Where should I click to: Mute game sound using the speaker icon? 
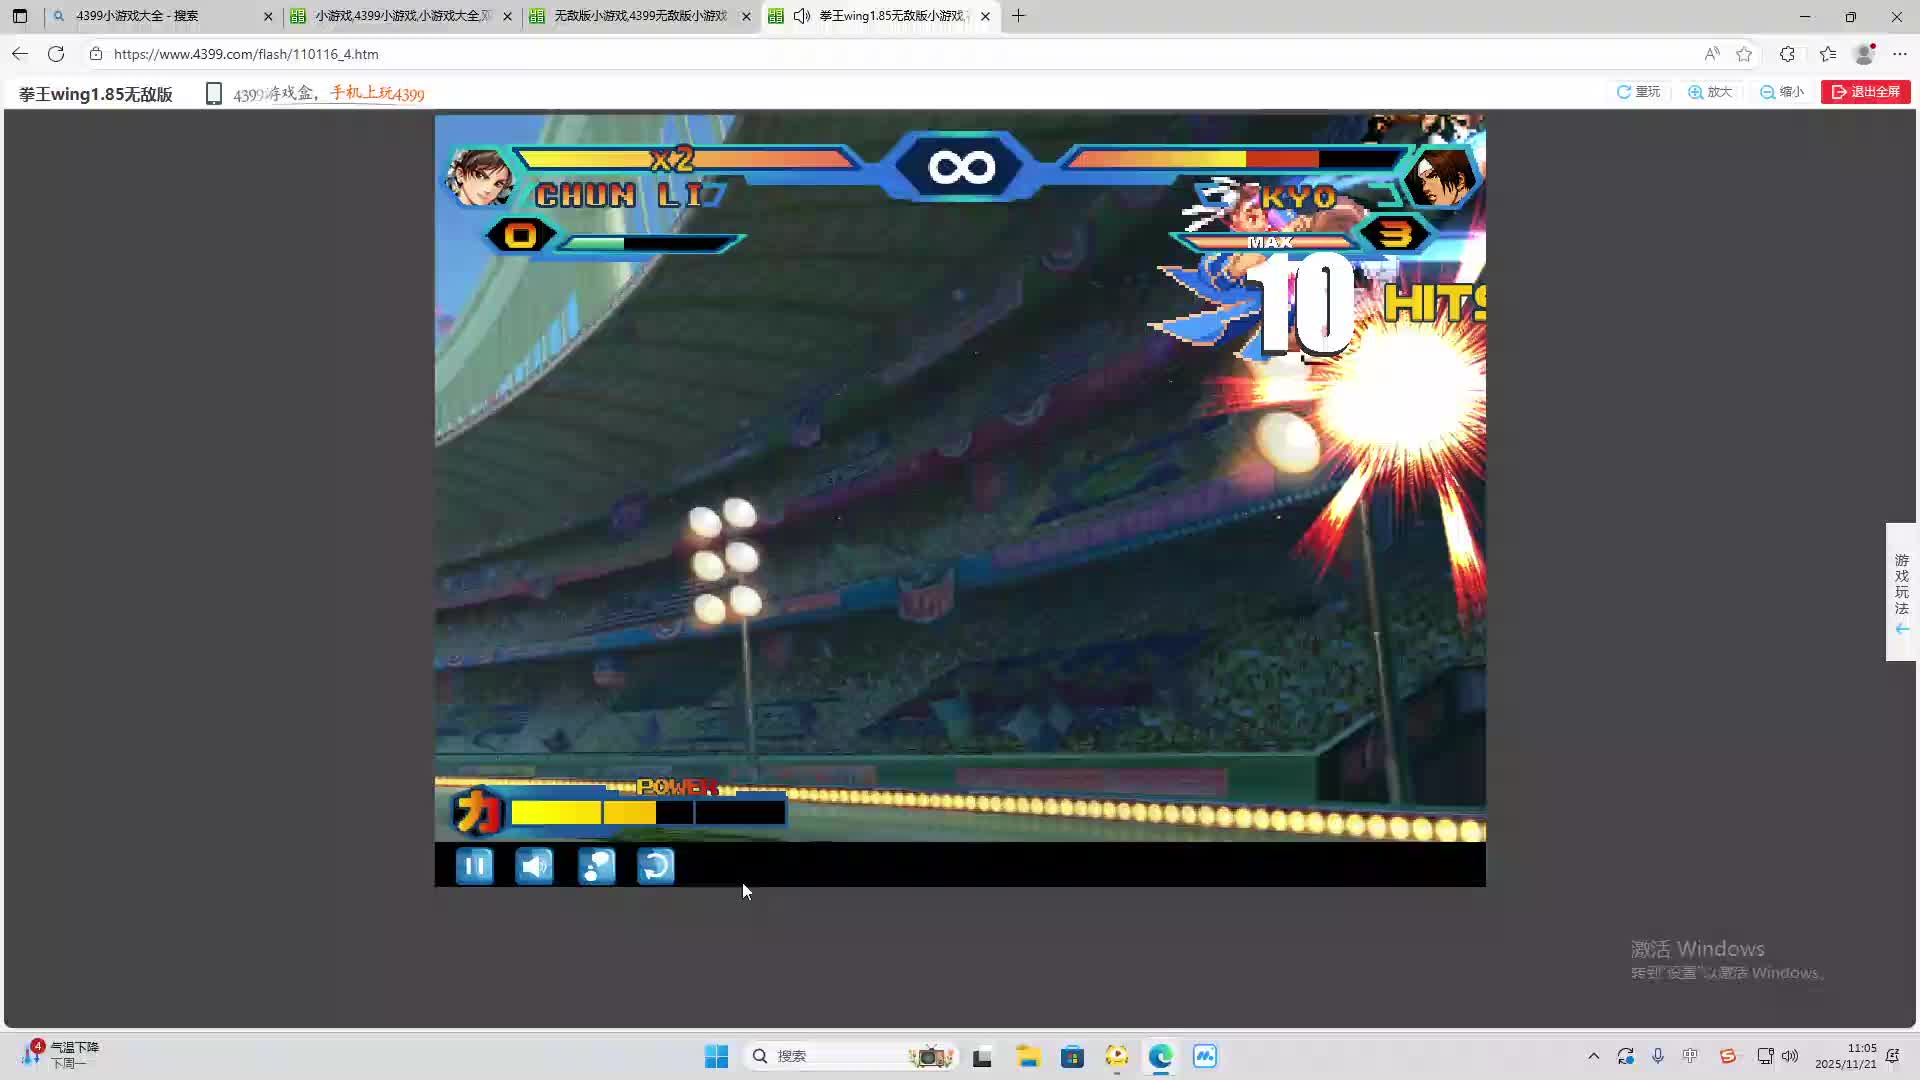point(534,866)
